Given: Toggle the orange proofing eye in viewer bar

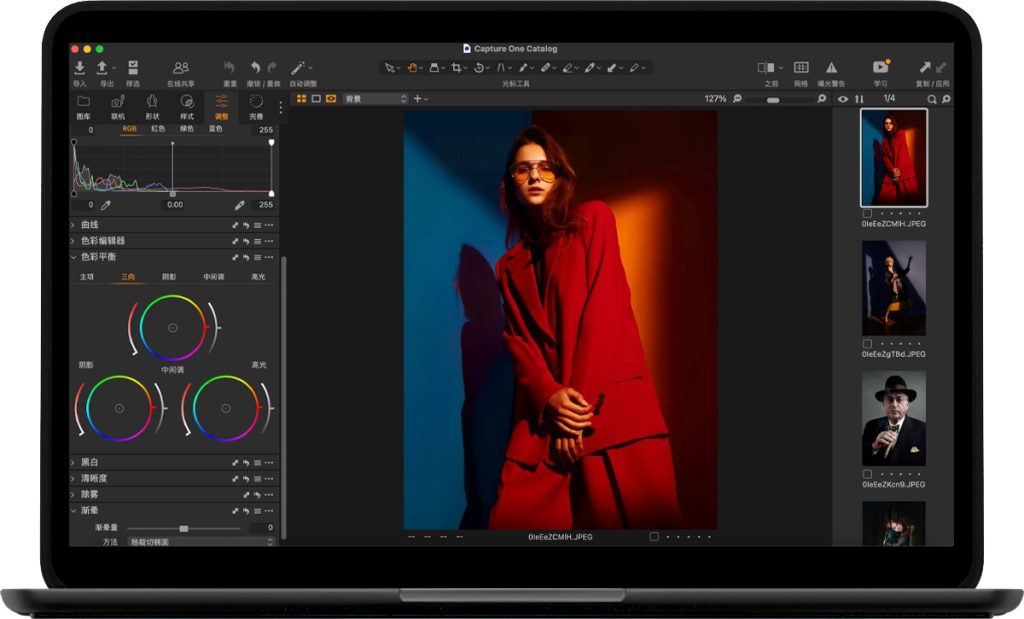Looking at the screenshot, I should 330,99.
